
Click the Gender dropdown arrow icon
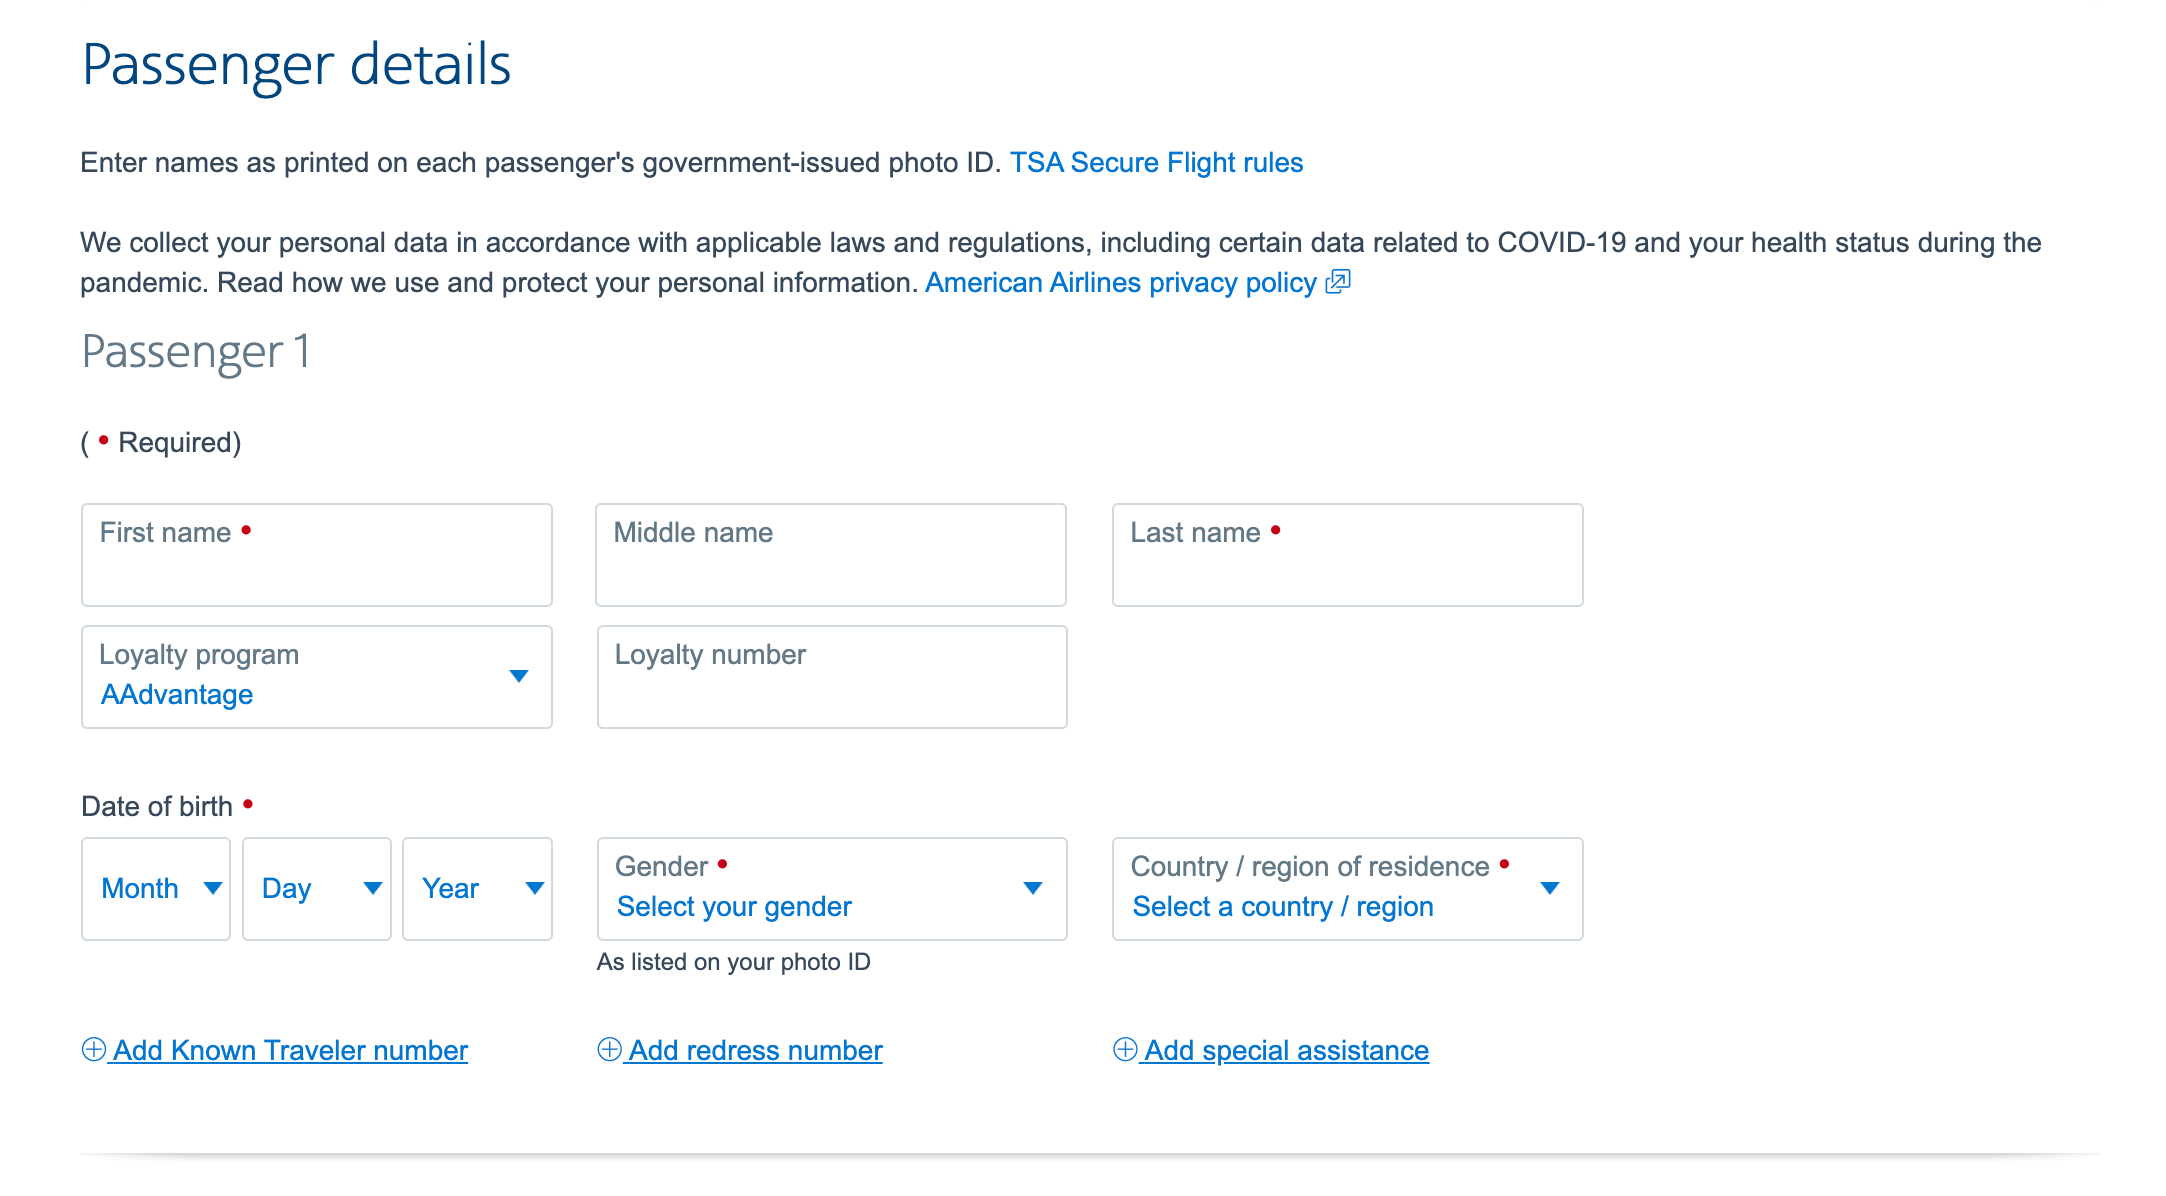click(x=1033, y=888)
